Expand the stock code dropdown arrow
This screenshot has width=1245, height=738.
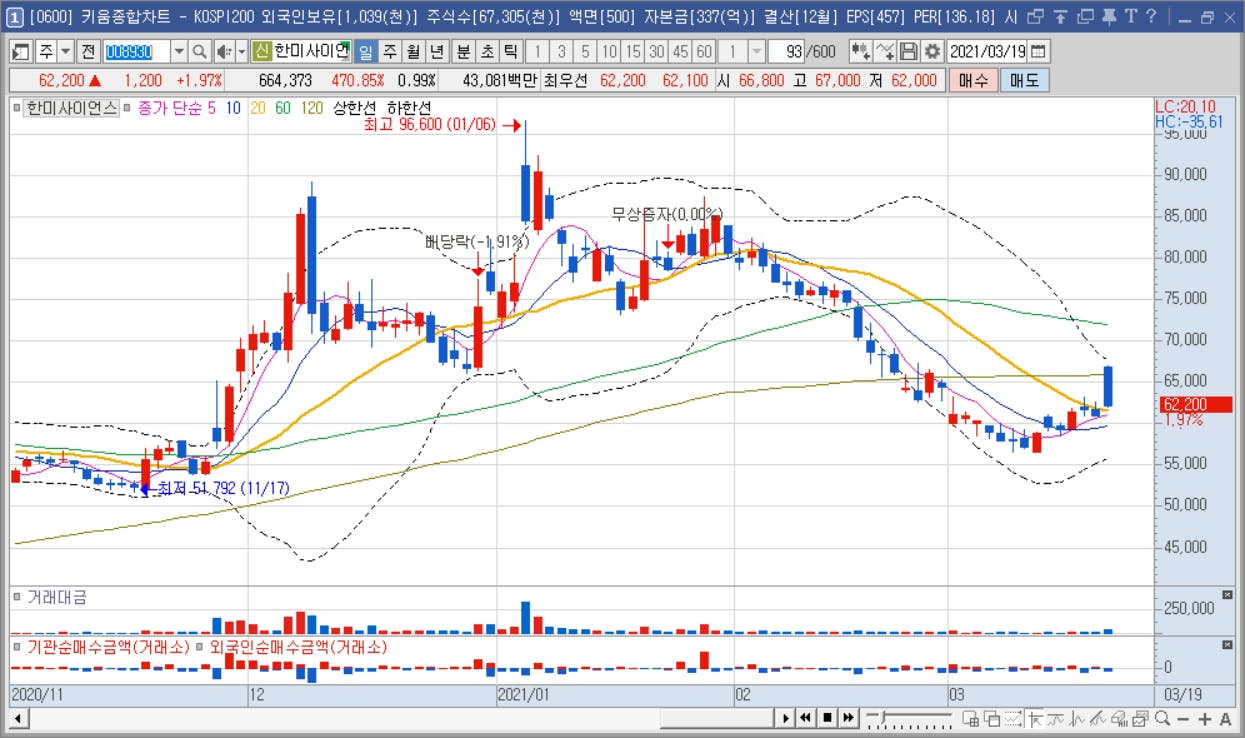click(x=179, y=52)
